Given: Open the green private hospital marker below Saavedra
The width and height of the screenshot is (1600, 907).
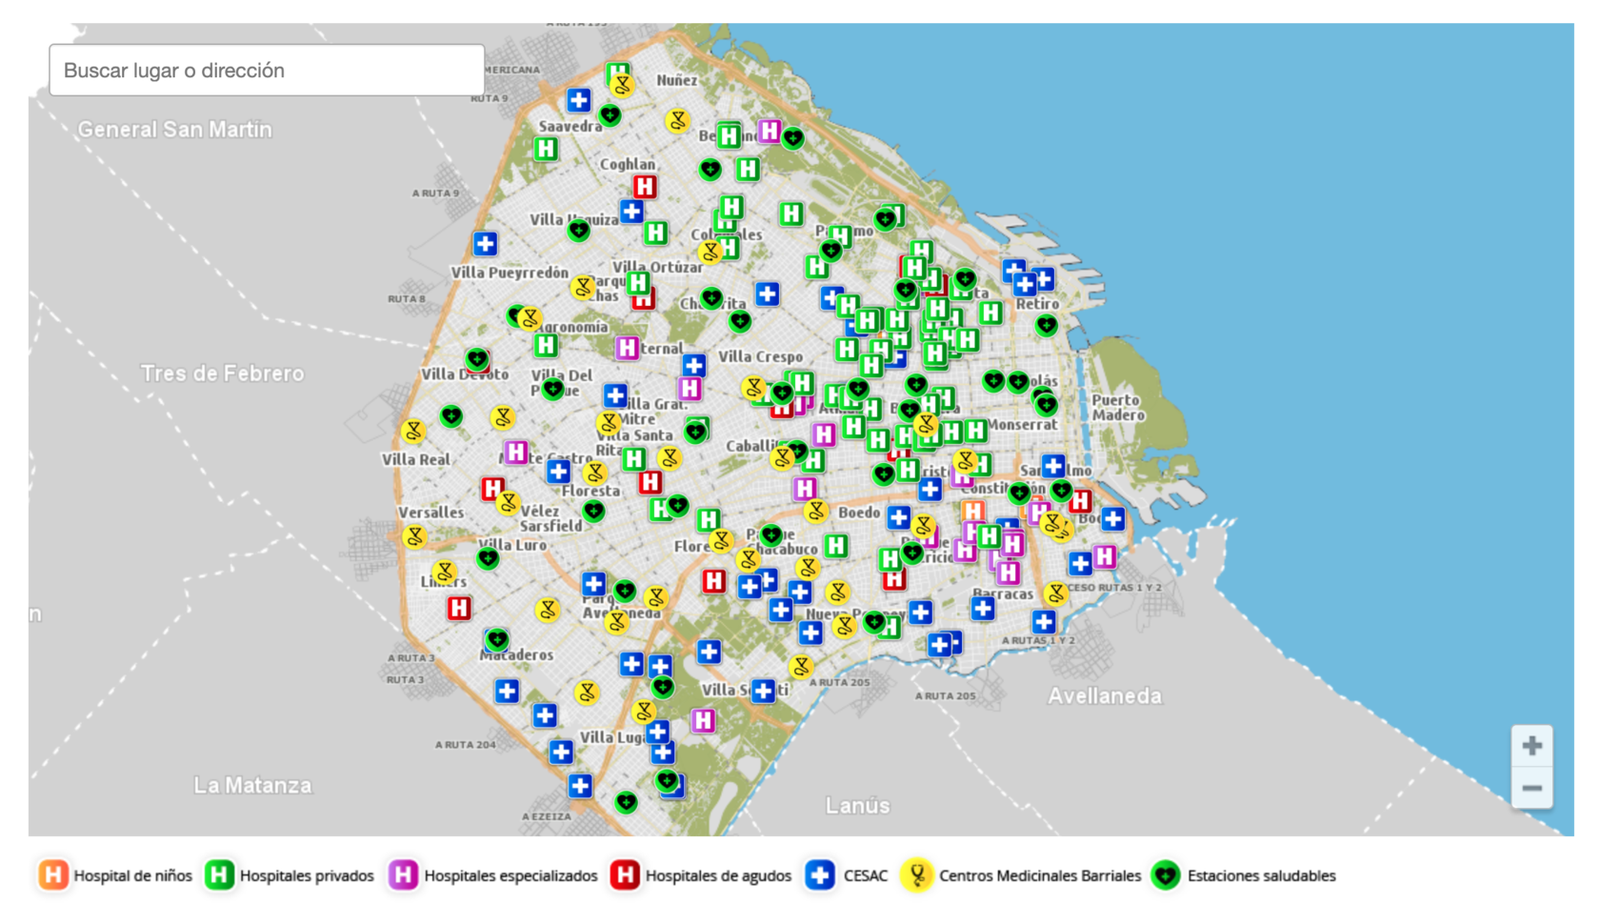Looking at the screenshot, I should [546, 150].
